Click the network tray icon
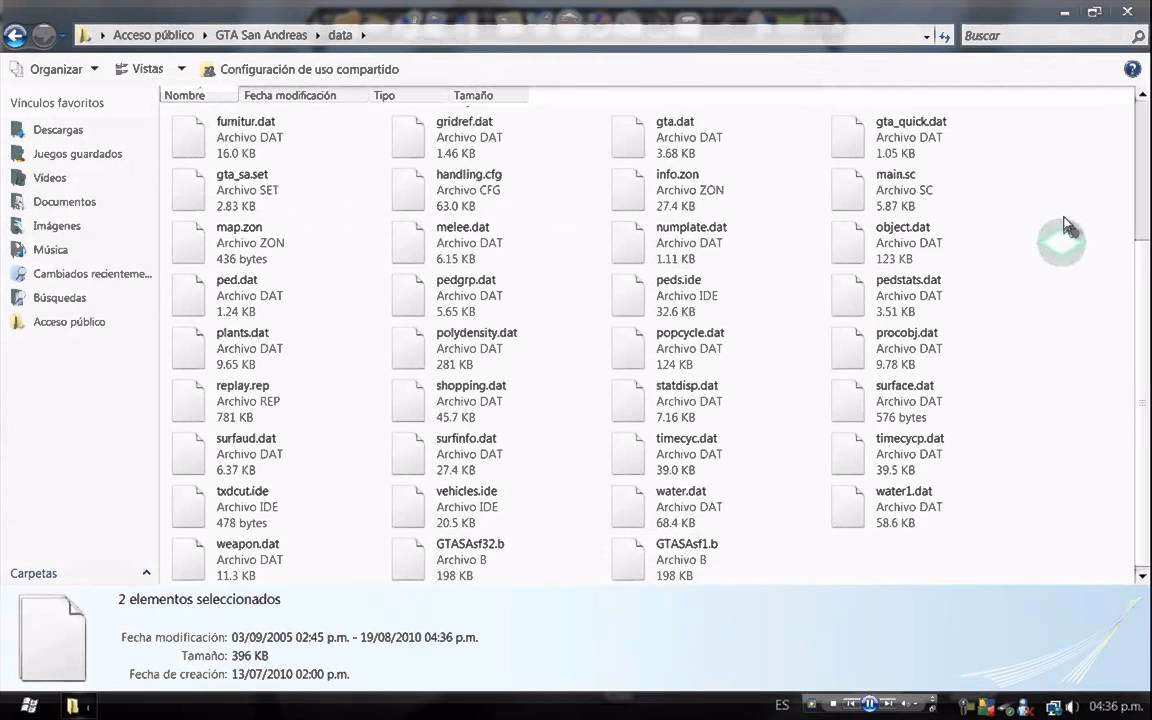 coord(1054,708)
